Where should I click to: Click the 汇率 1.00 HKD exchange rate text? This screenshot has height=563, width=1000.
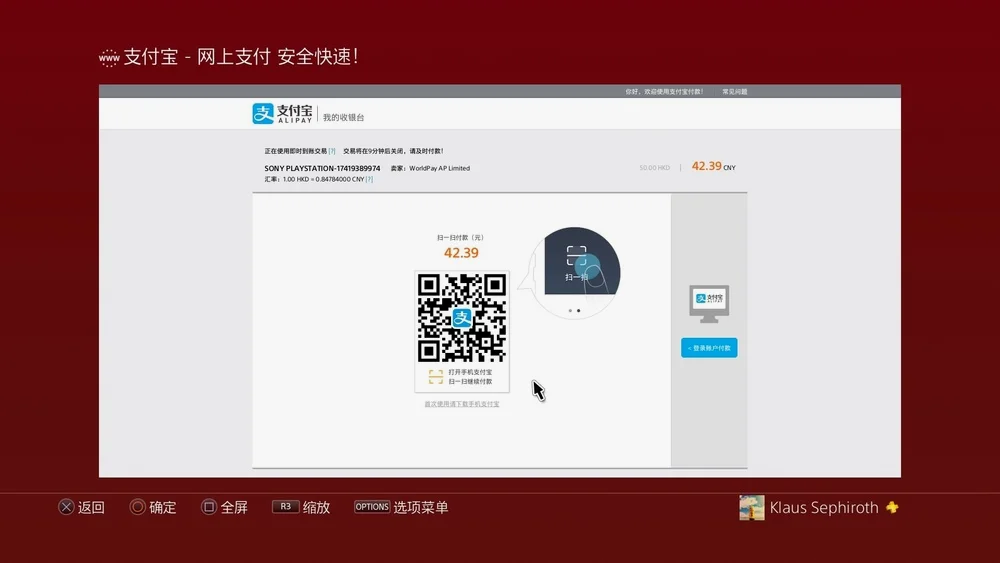pos(314,179)
